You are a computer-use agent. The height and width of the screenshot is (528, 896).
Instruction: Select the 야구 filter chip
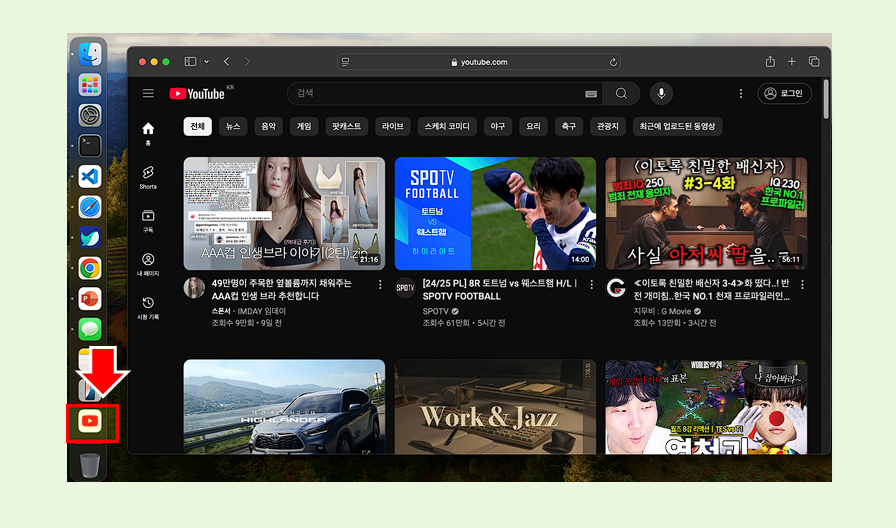tap(498, 126)
